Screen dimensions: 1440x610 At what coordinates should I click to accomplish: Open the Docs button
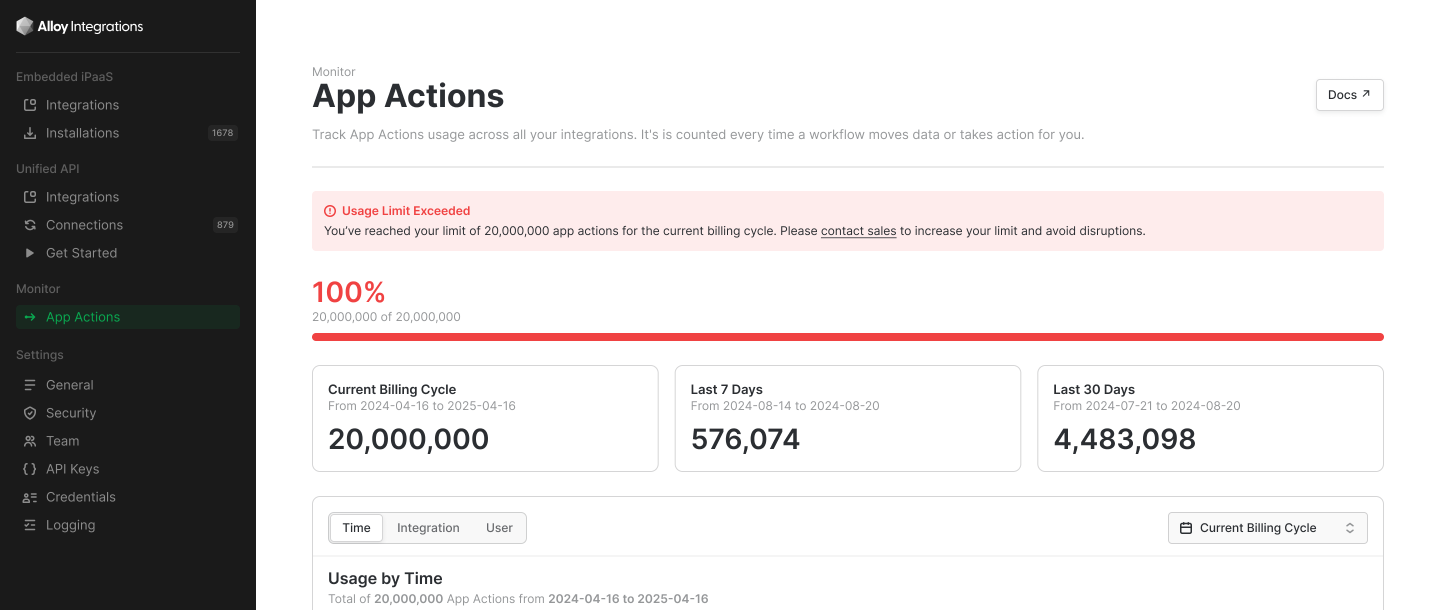point(1349,95)
